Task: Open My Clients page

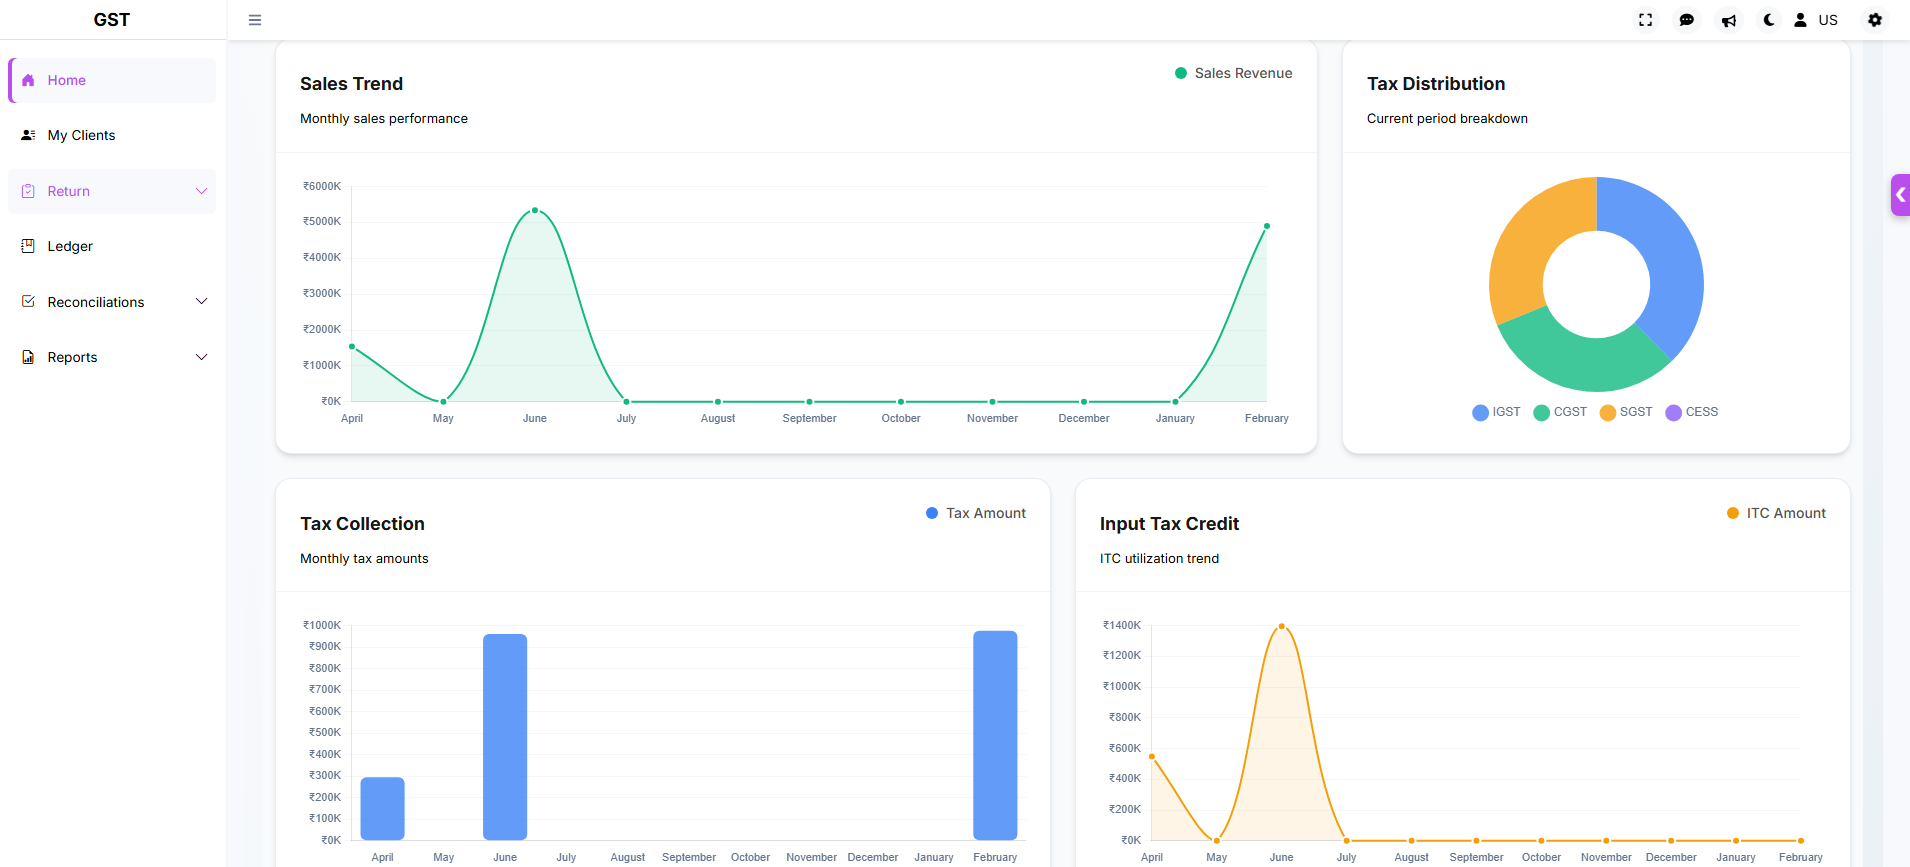Action: (81, 135)
